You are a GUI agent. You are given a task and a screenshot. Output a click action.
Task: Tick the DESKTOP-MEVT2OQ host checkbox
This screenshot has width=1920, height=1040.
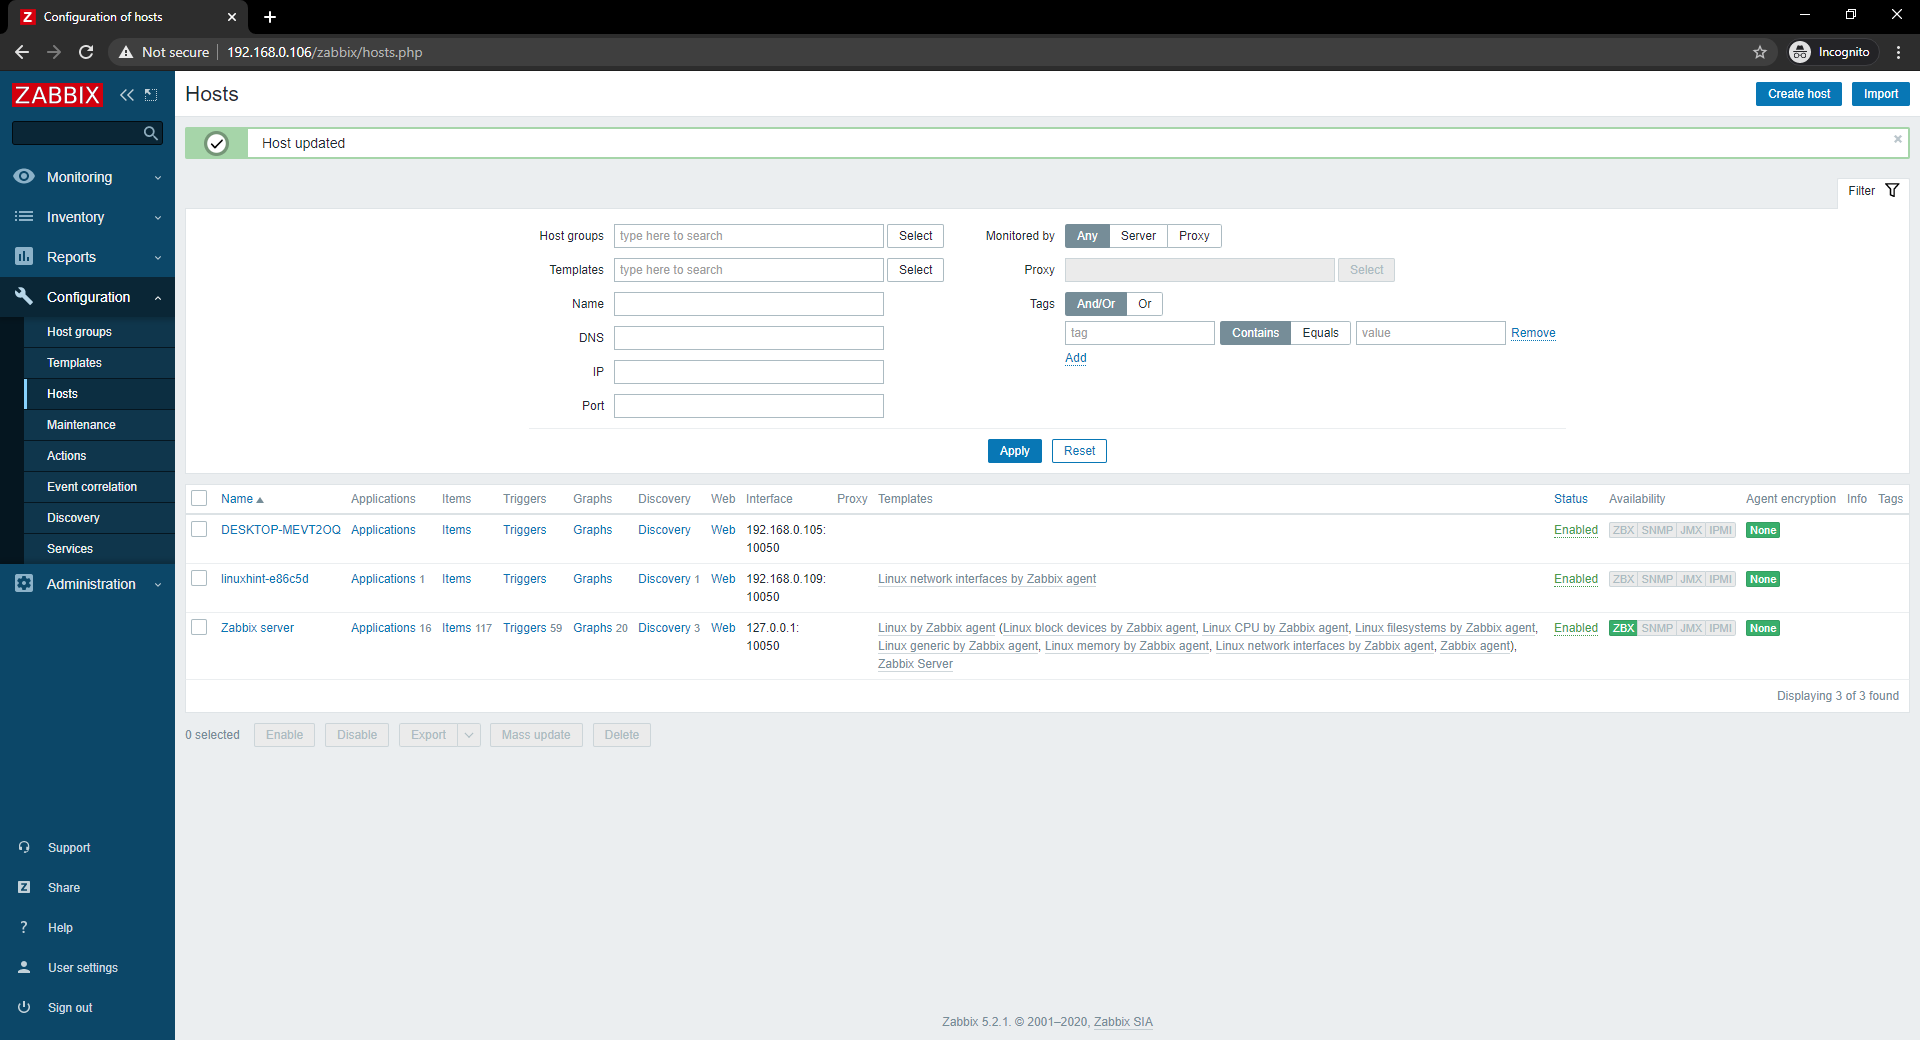[x=199, y=530]
